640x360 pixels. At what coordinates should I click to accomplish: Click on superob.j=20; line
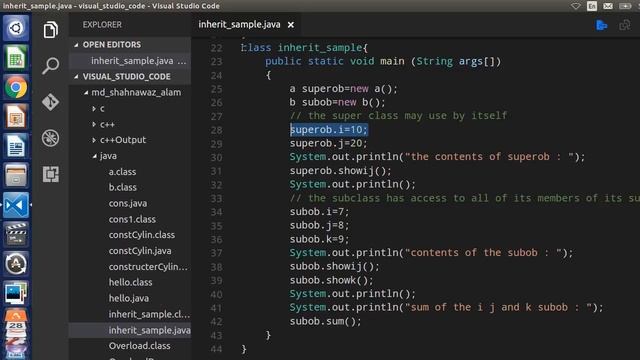tap(329, 143)
